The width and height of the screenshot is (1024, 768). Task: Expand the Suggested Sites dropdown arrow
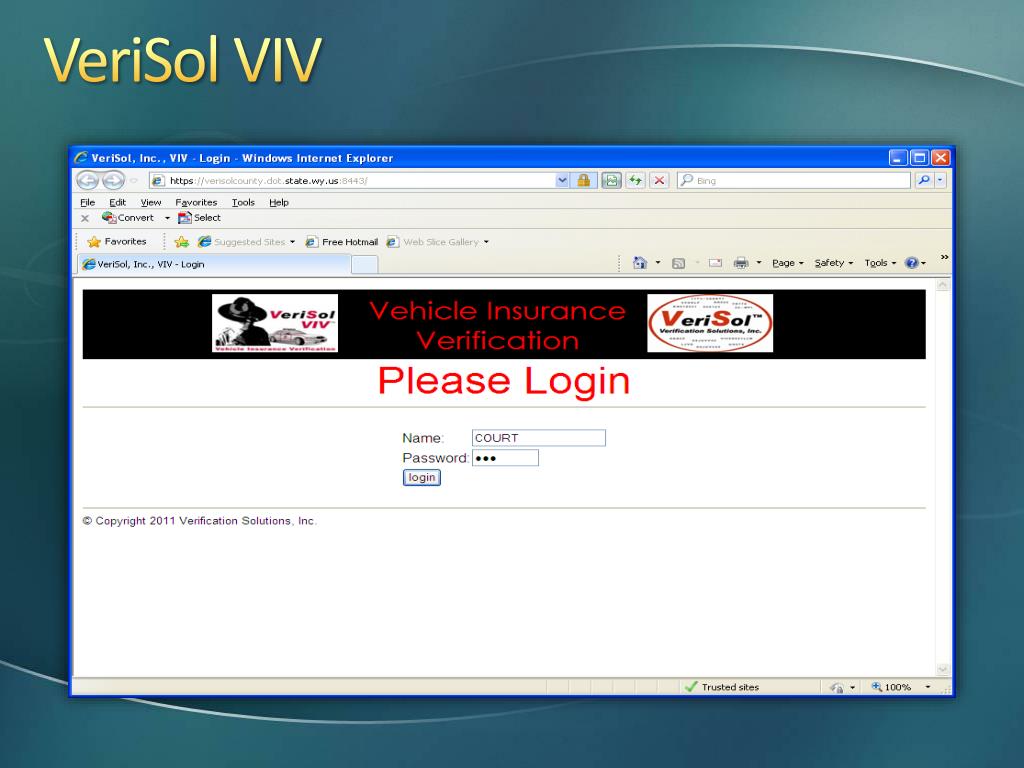tap(293, 242)
